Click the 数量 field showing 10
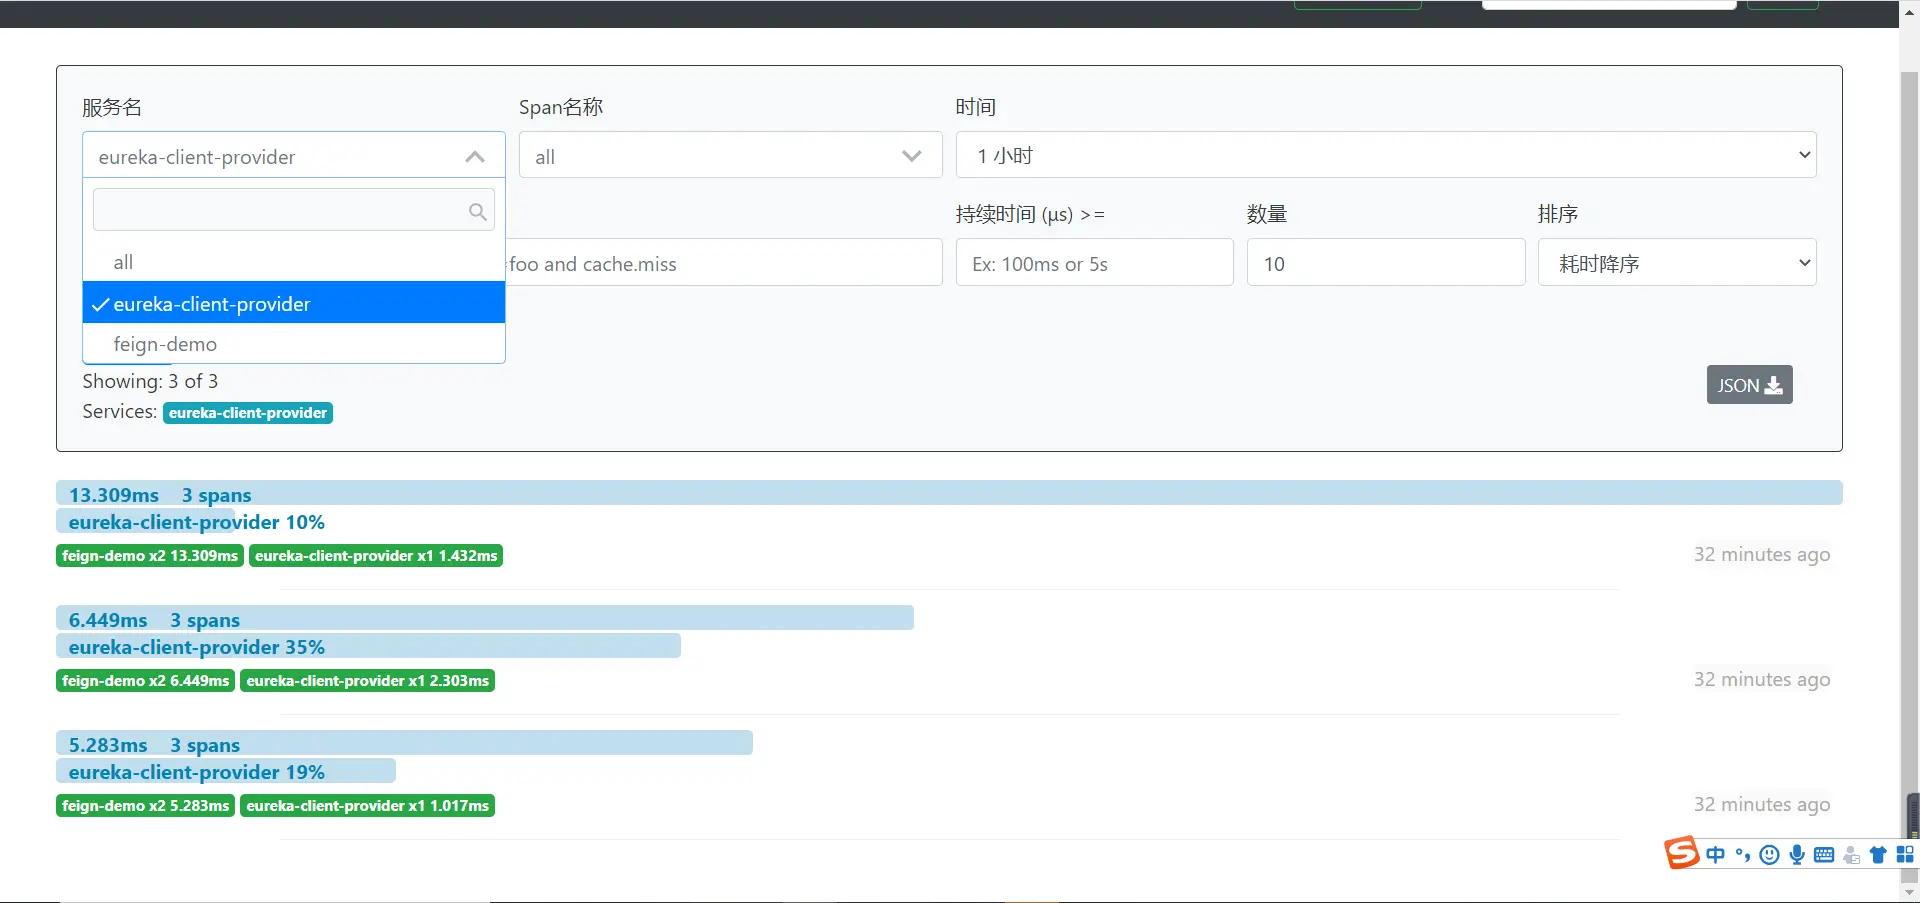 pos(1385,263)
